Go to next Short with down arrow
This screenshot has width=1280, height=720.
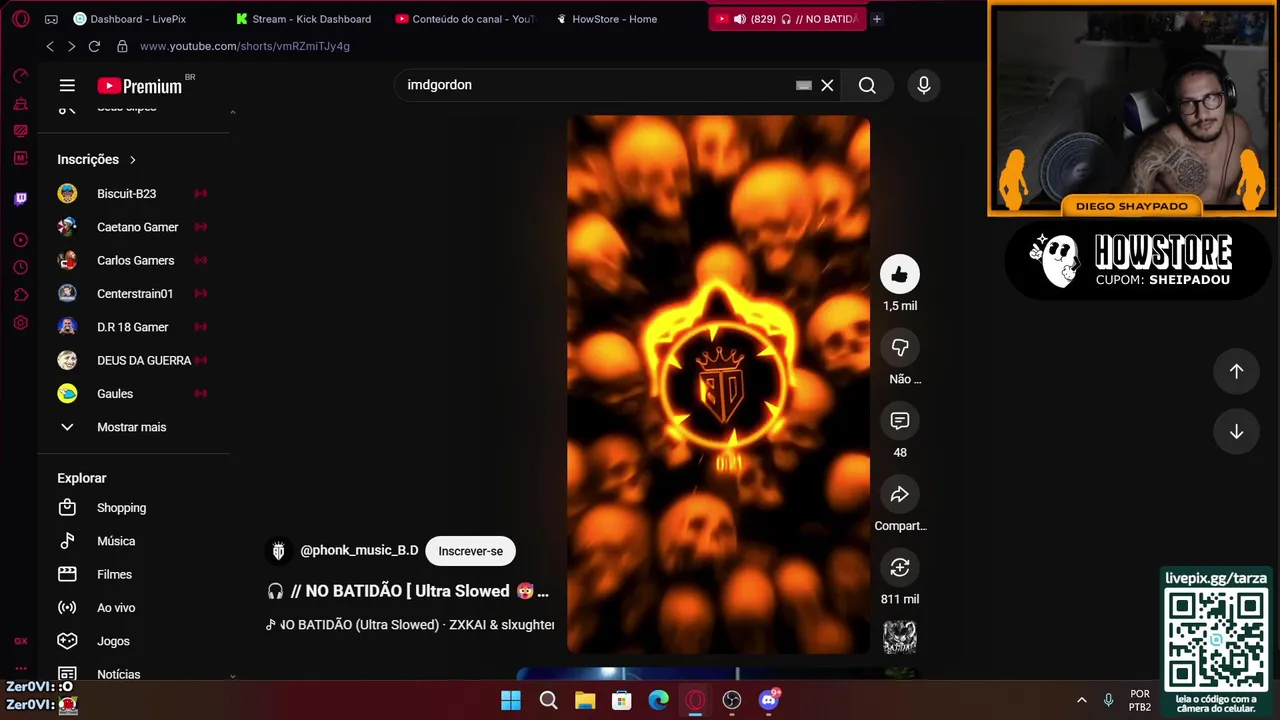click(x=1236, y=432)
